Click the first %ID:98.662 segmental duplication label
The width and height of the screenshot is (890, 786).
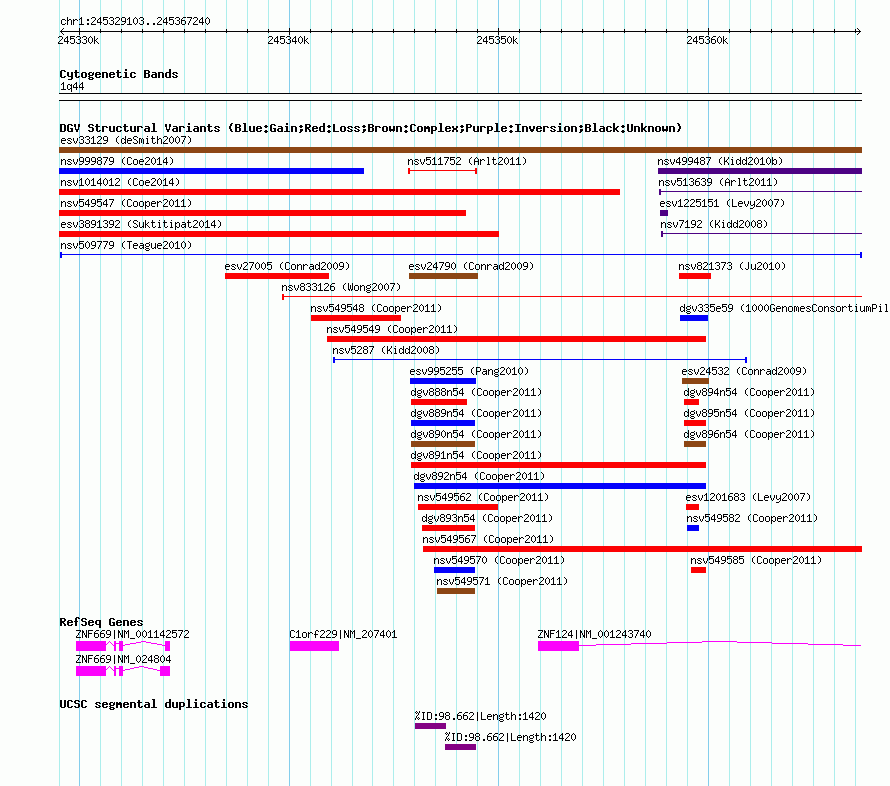coord(480,716)
